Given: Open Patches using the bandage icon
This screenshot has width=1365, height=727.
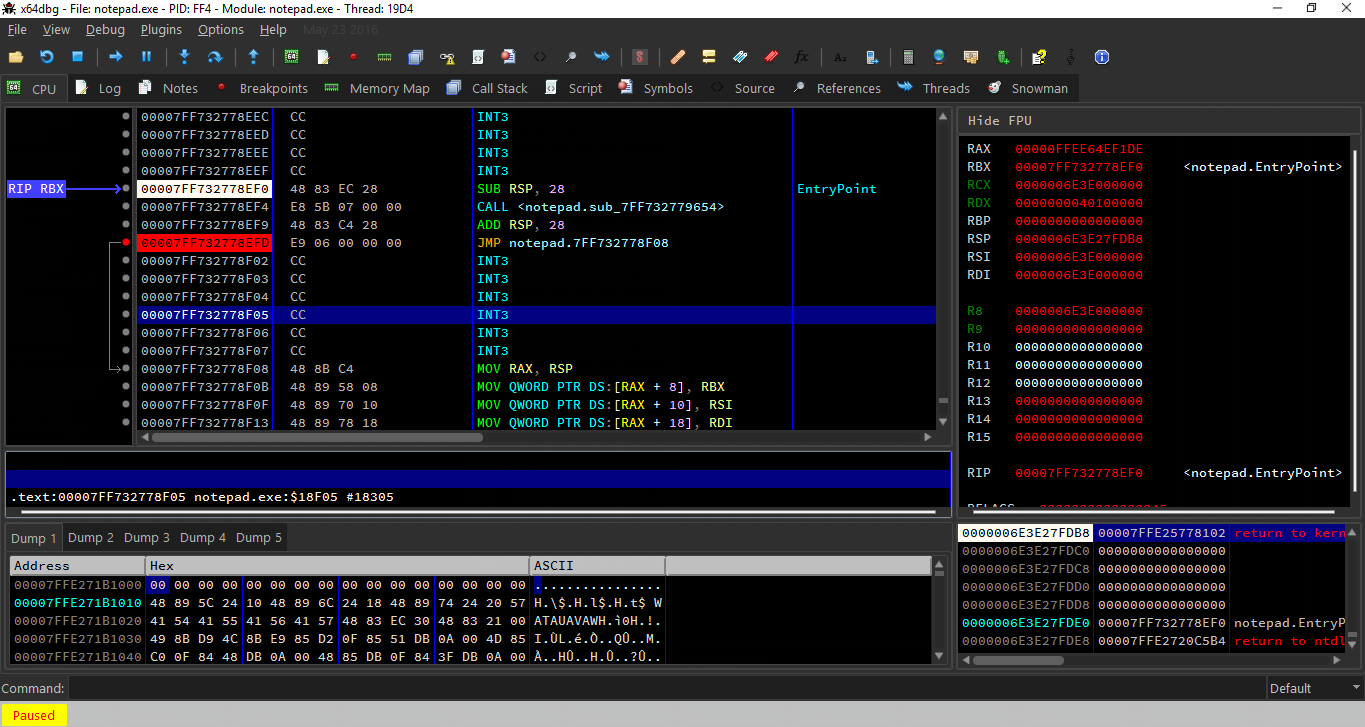Looking at the screenshot, I should coord(677,57).
